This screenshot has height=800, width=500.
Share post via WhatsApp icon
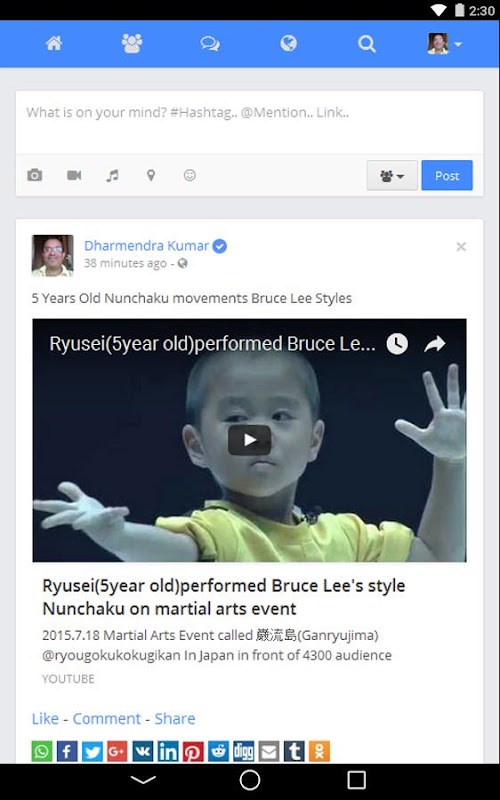(x=42, y=752)
